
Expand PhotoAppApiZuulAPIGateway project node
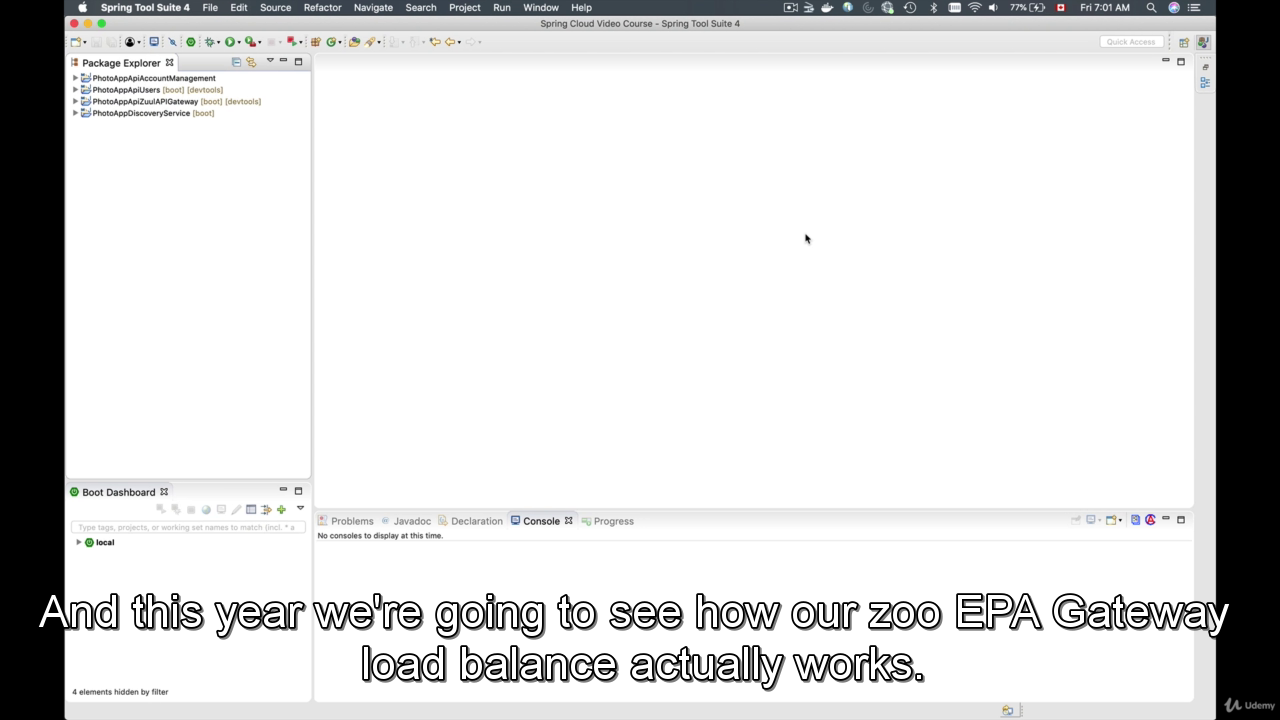tap(76, 101)
